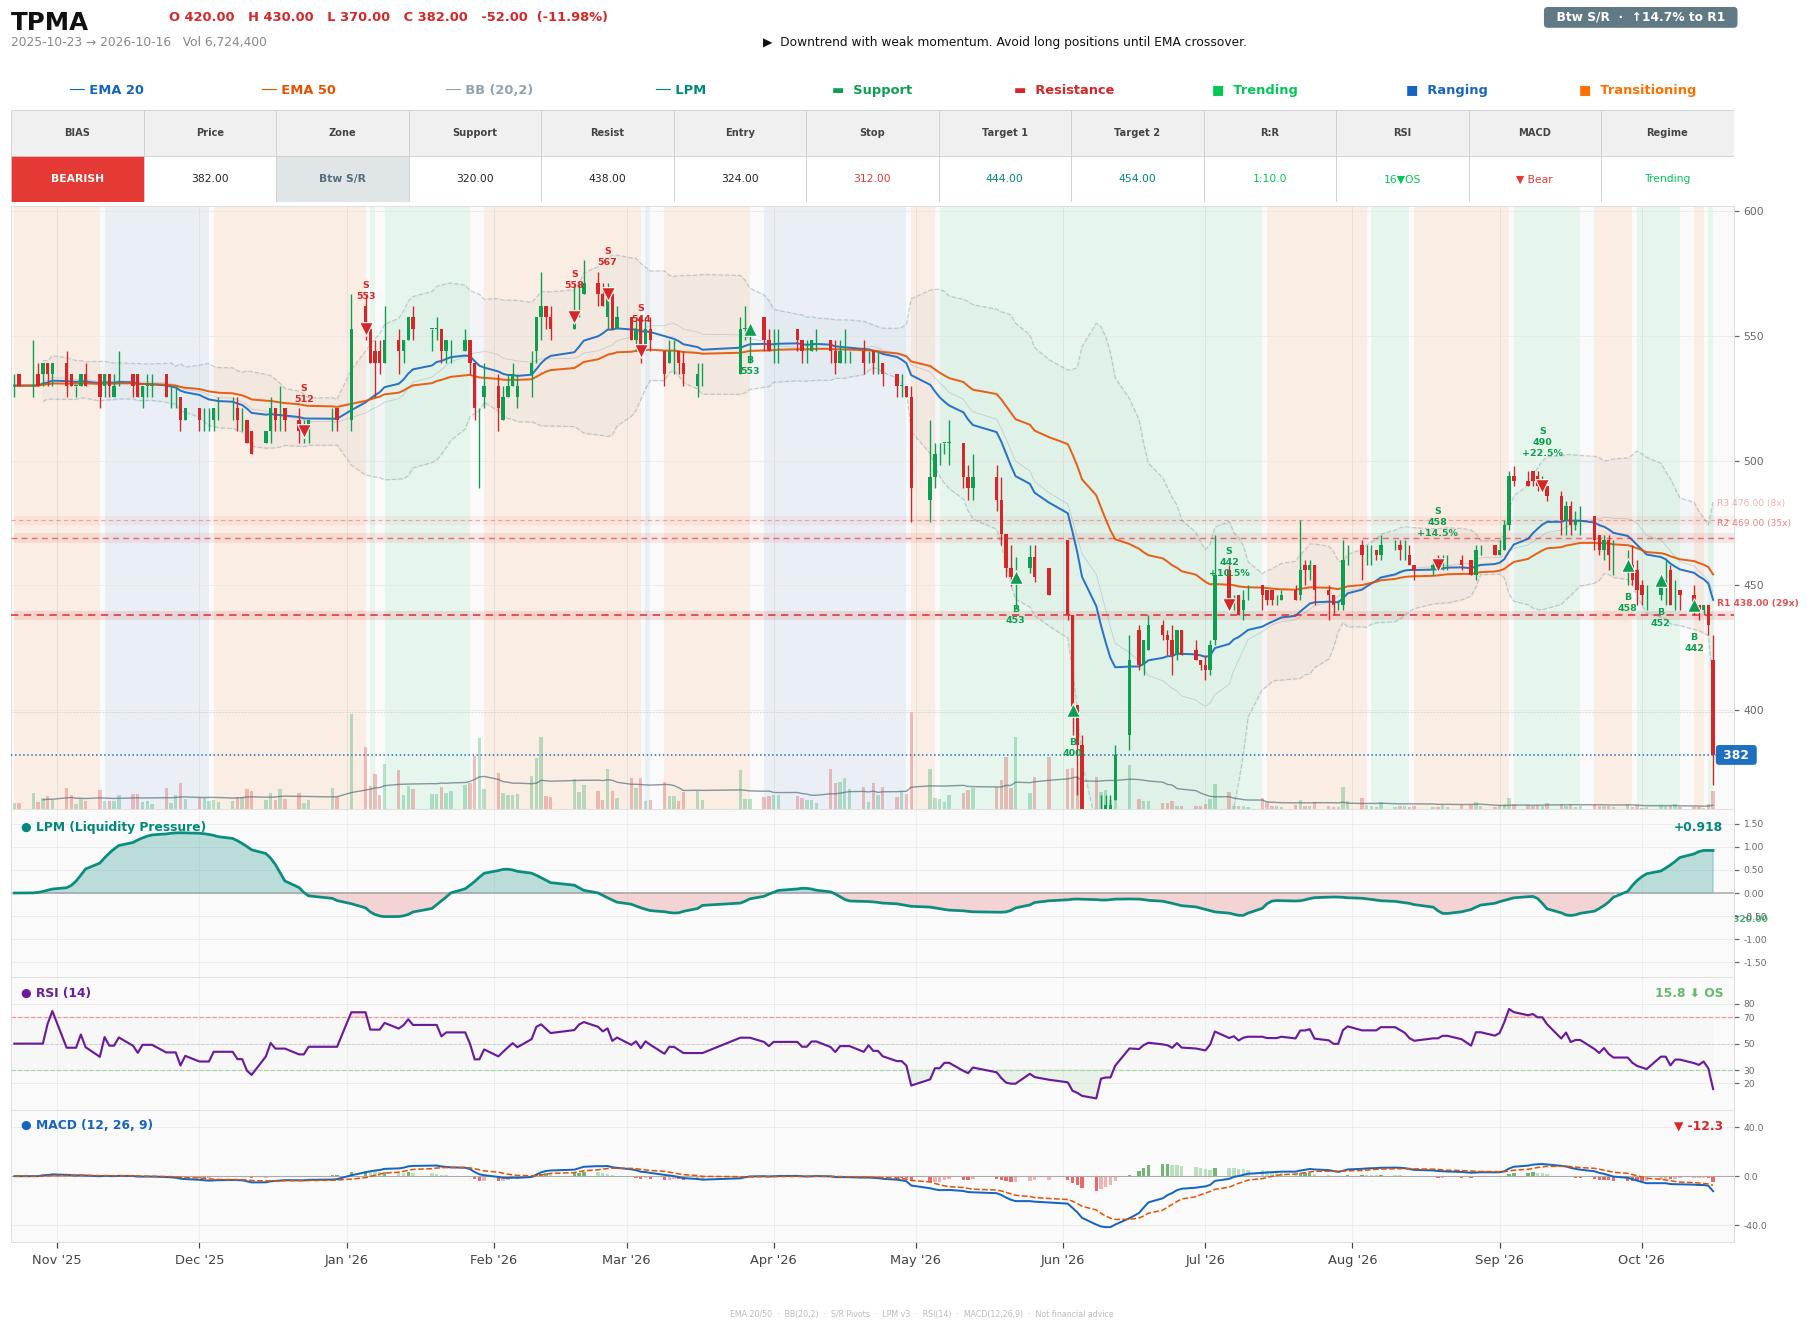Click the Support value 320.00

coord(475,179)
